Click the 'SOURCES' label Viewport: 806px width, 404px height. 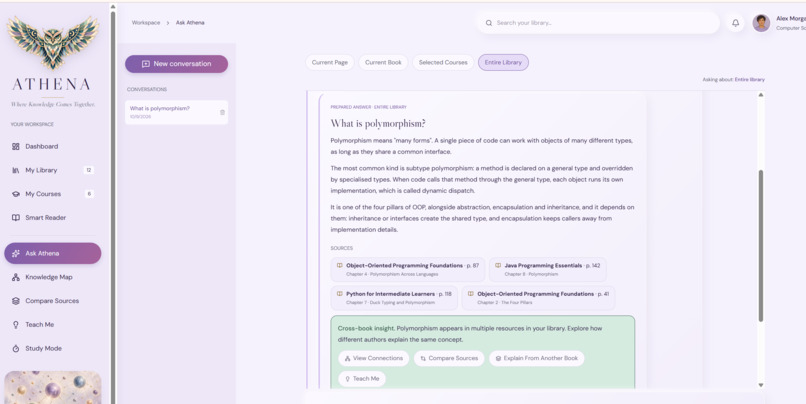coord(341,248)
